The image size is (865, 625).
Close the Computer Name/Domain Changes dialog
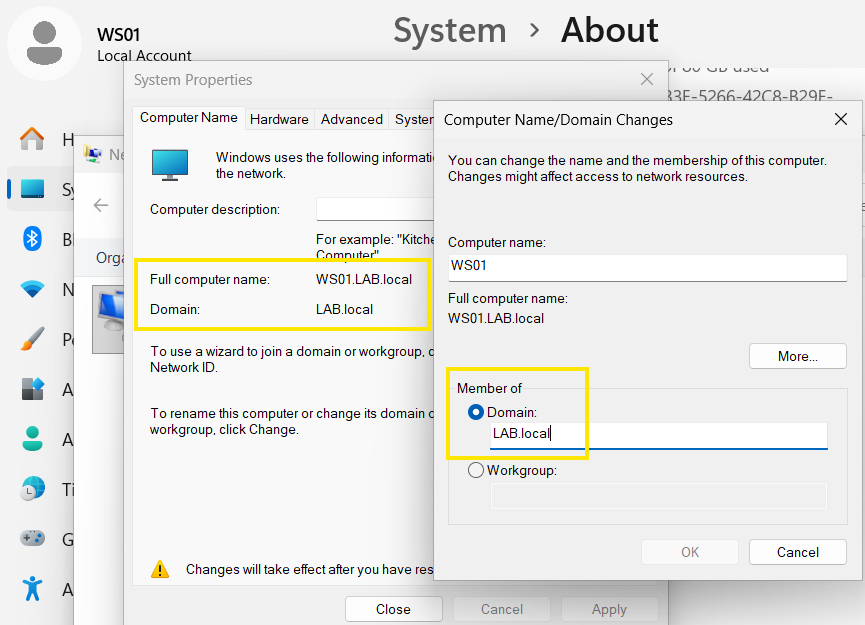click(841, 119)
